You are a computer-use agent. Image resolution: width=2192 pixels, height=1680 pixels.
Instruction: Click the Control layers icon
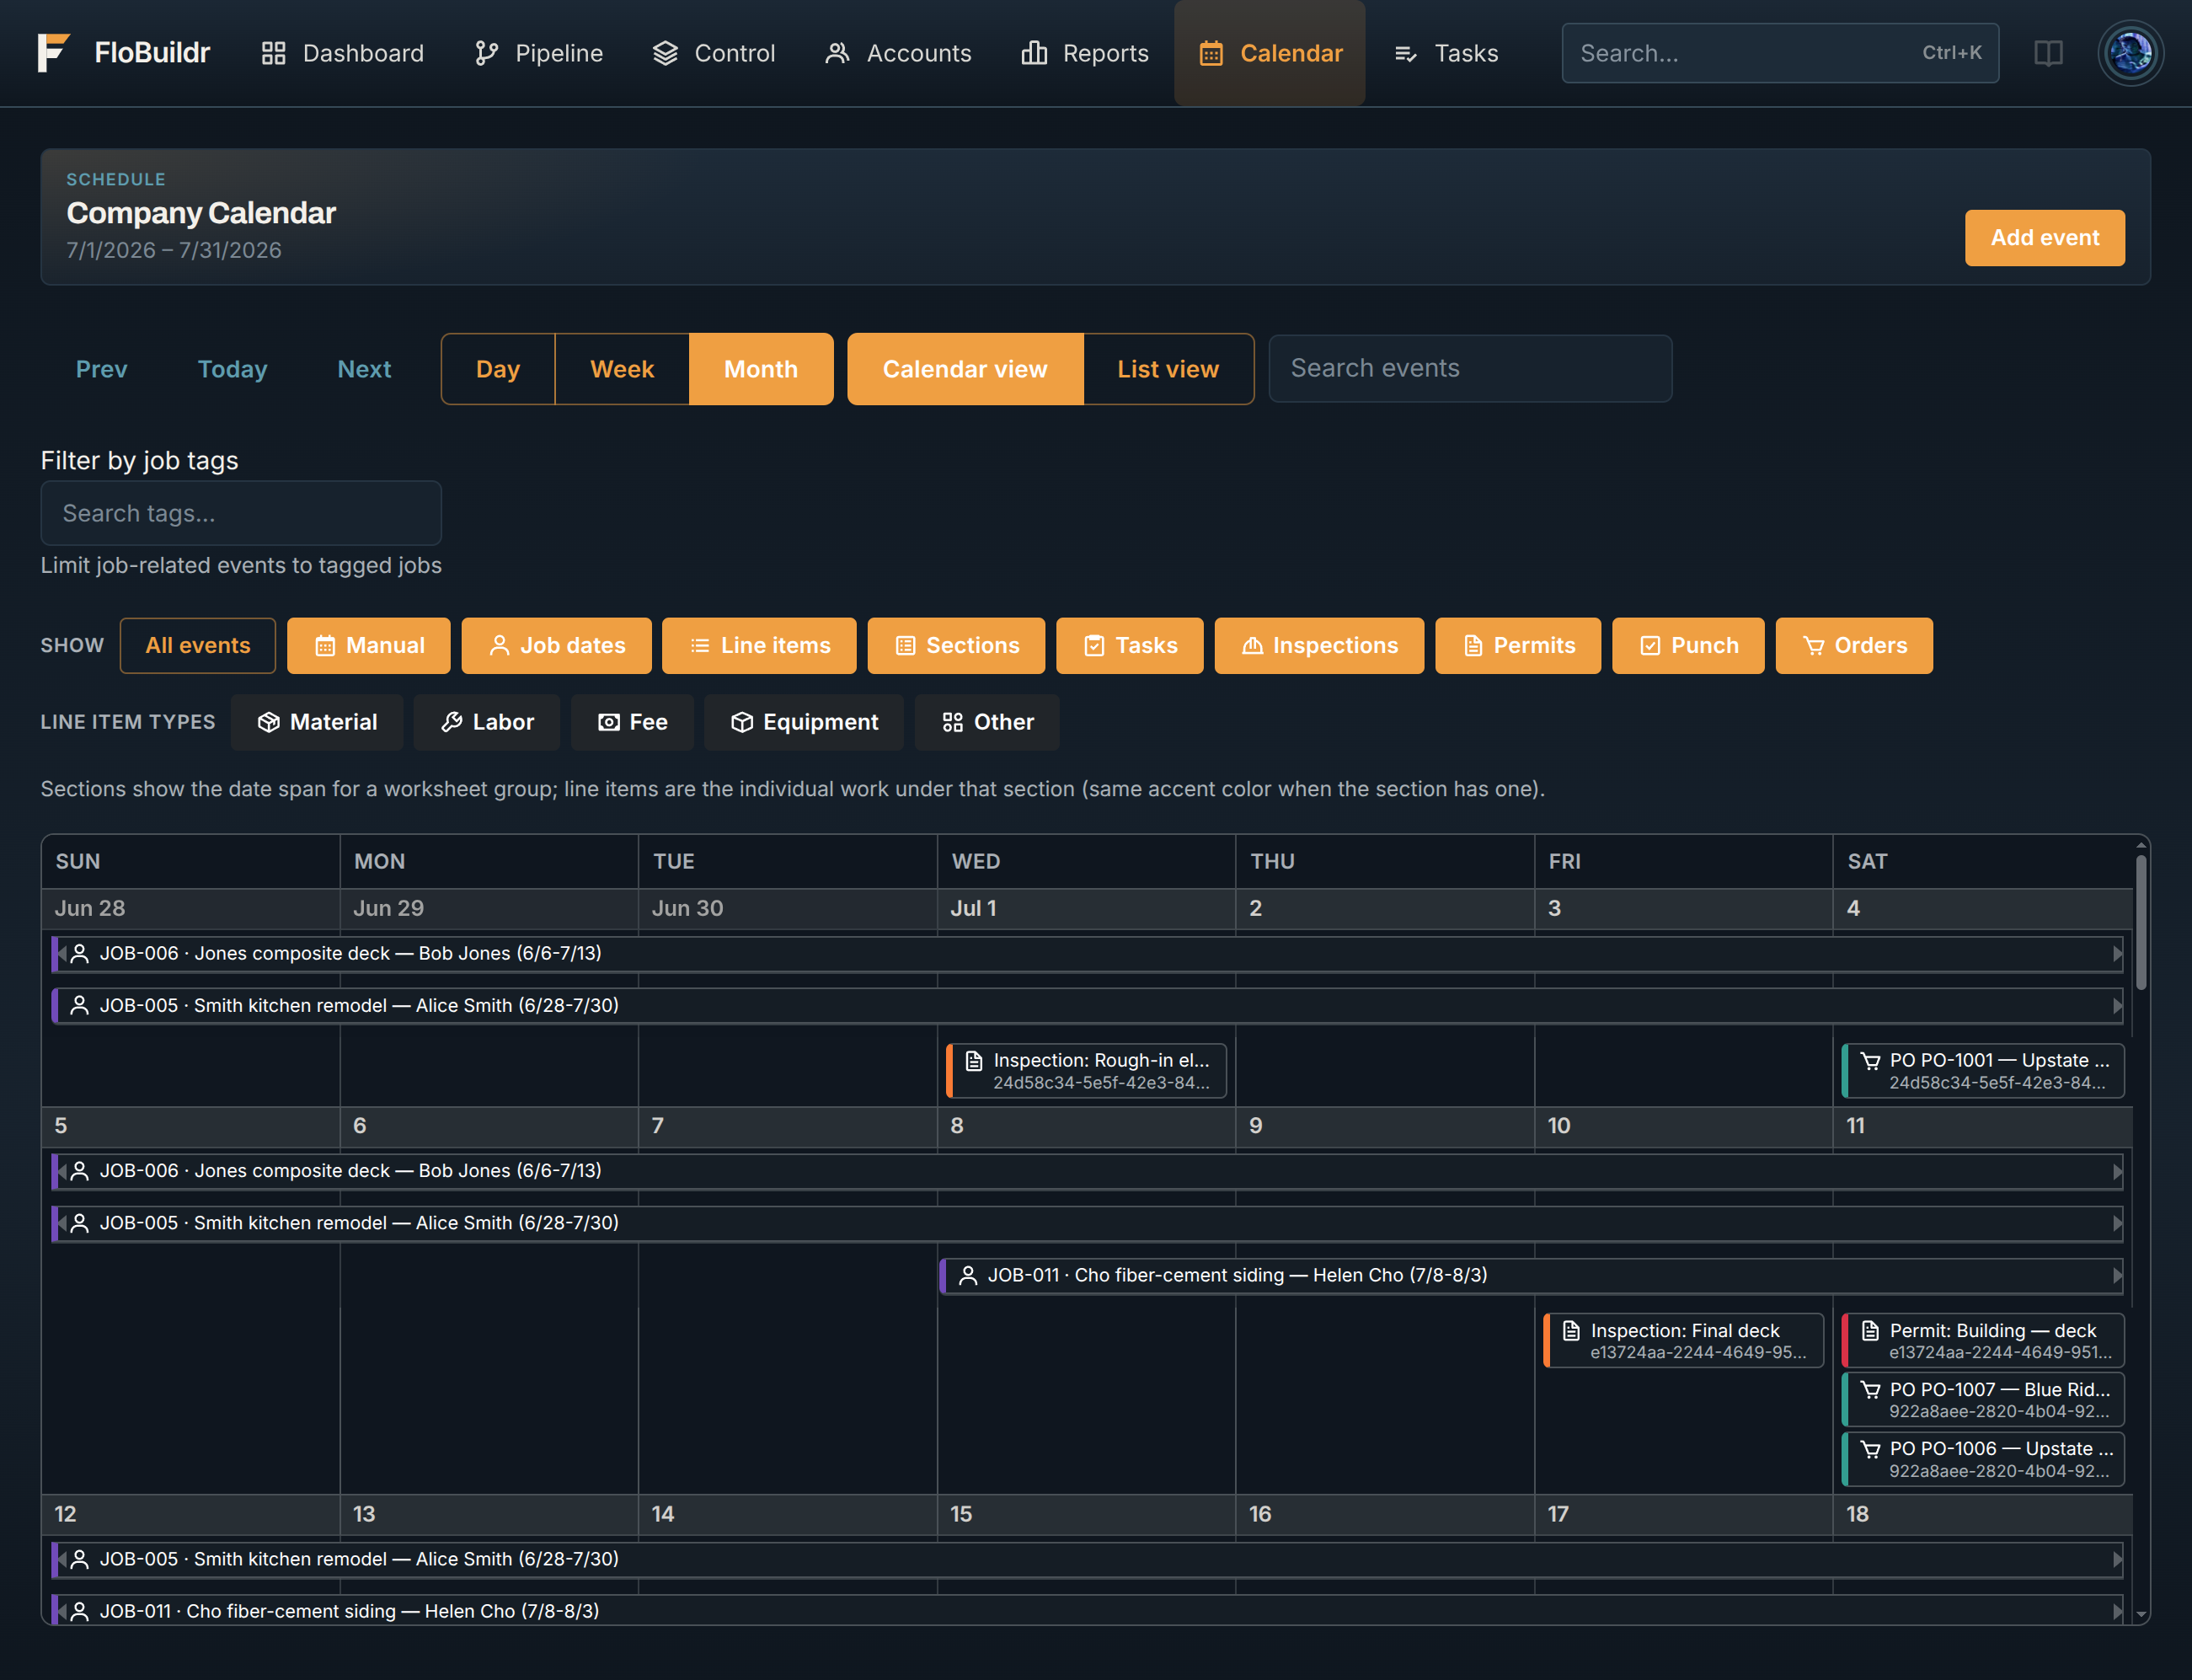coord(665,53)
